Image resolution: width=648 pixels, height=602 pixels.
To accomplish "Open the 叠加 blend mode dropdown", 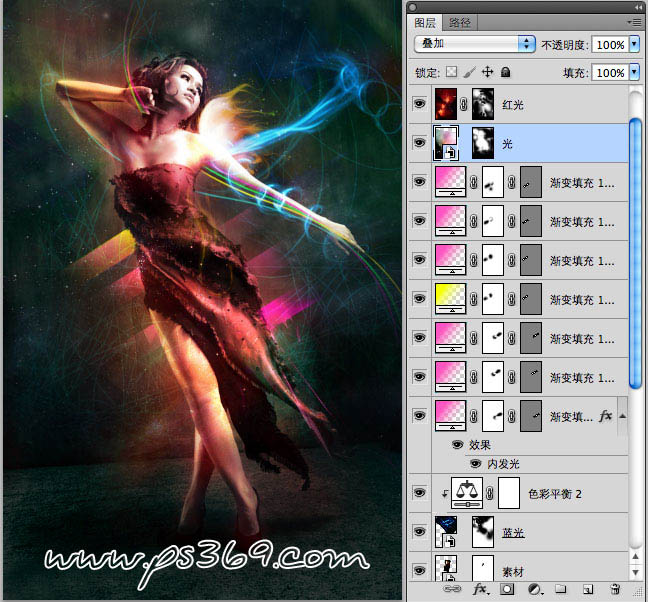I will [474, 43].
